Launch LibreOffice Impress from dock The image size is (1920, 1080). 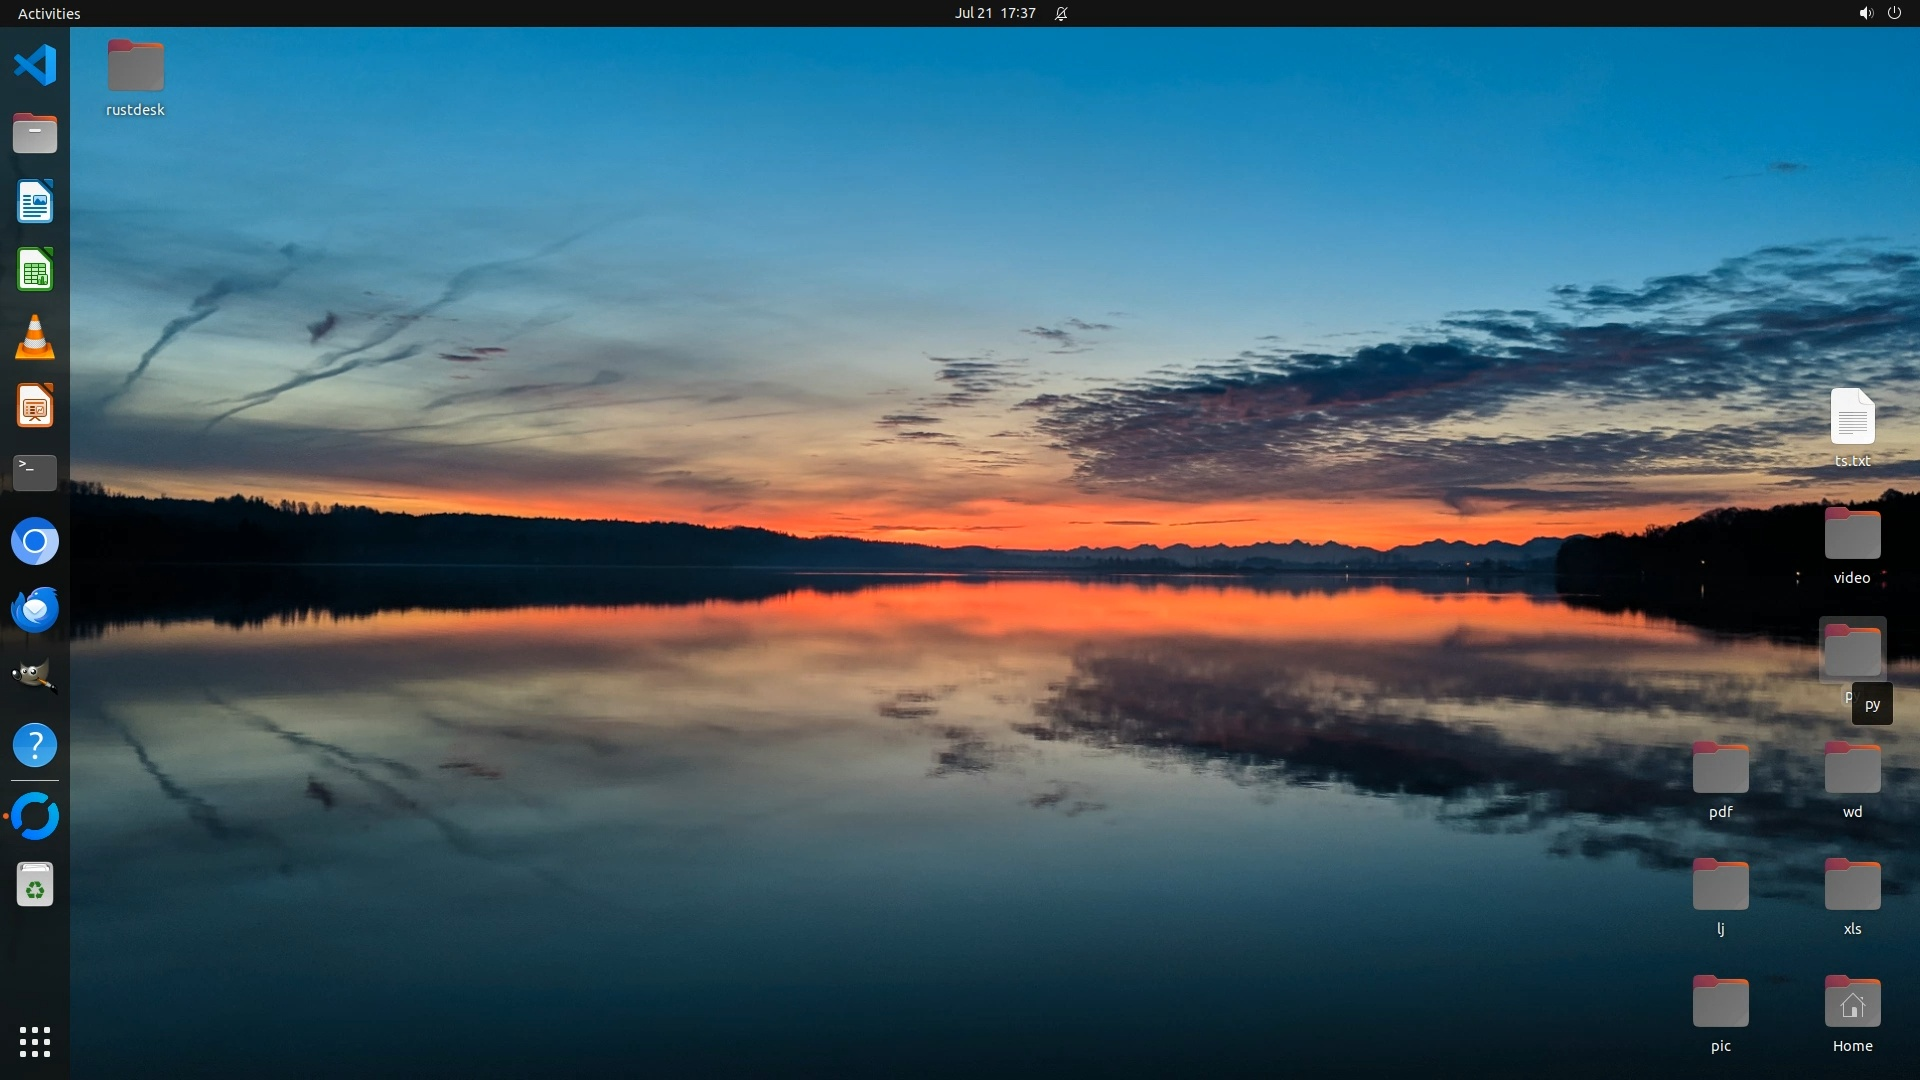35,406
